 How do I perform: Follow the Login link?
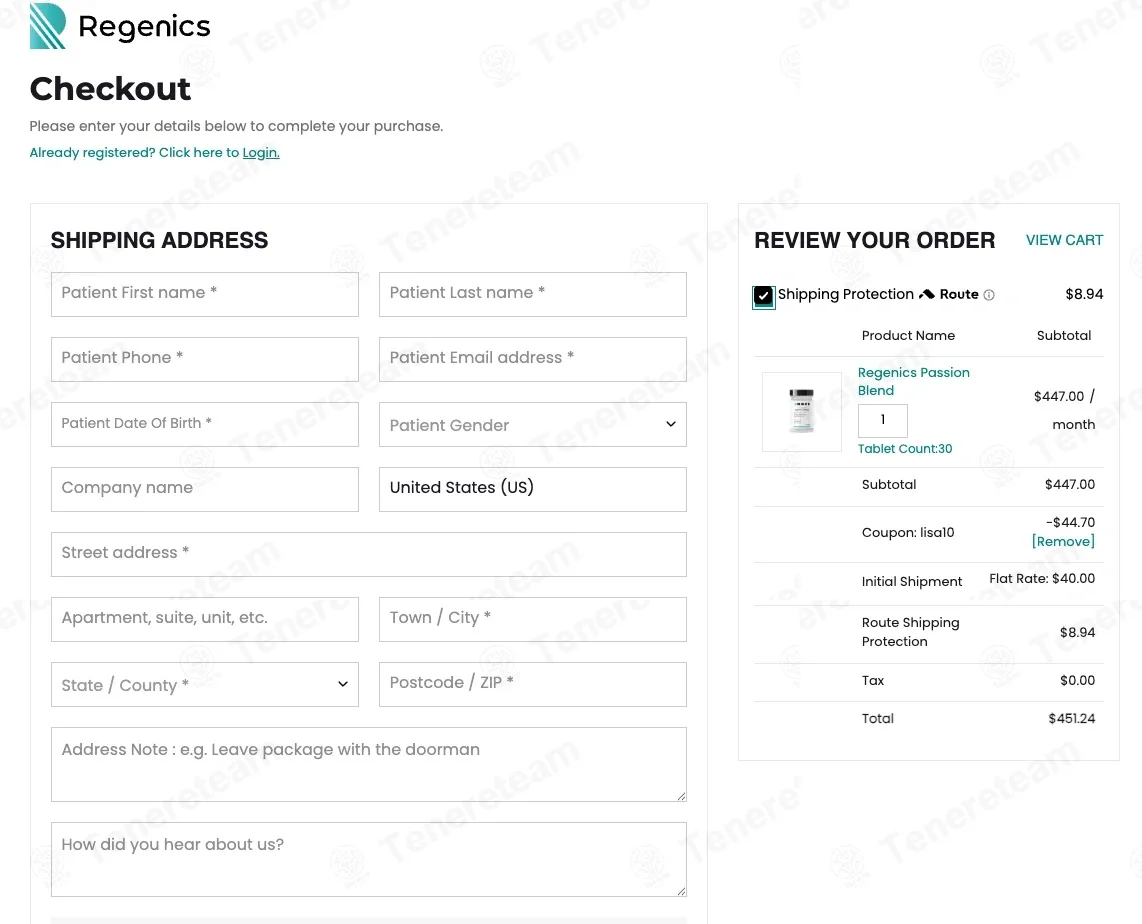point(261,153)
